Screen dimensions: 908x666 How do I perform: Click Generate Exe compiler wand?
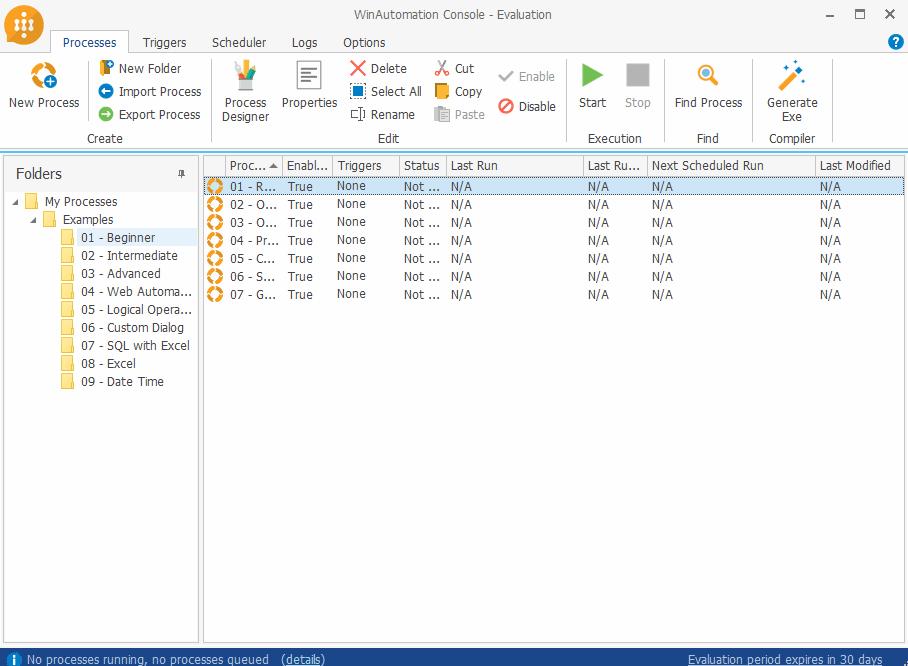pos(792,92)
